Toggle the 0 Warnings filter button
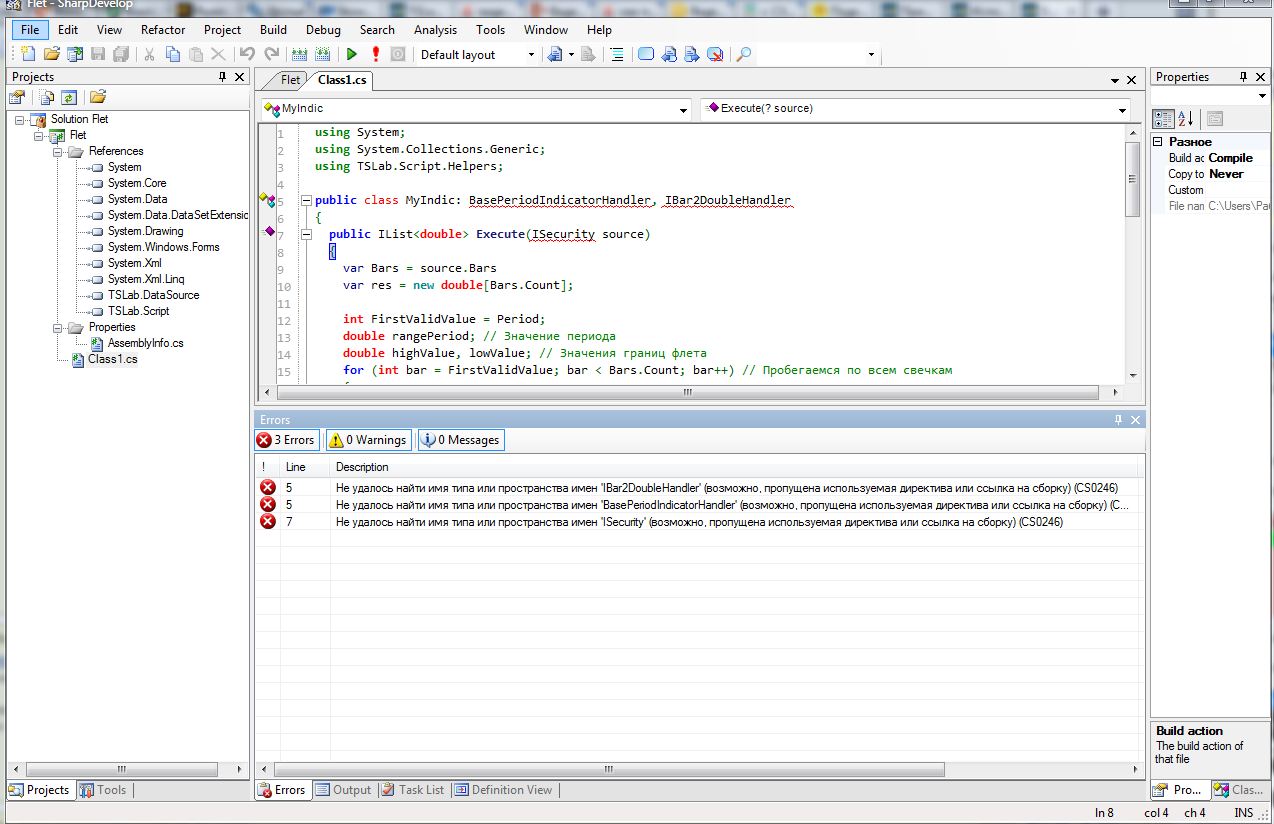This screenshot has height=824, width=1274. point(367,440)
